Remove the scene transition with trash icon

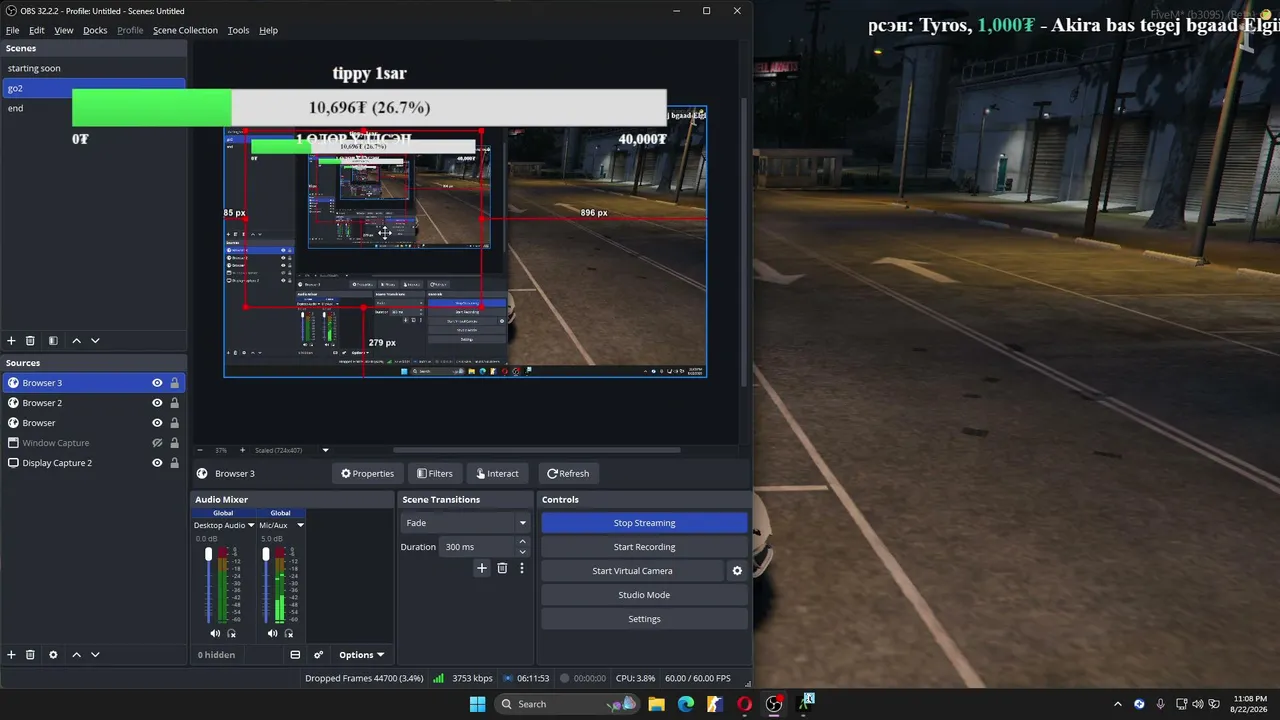(502, 568)
